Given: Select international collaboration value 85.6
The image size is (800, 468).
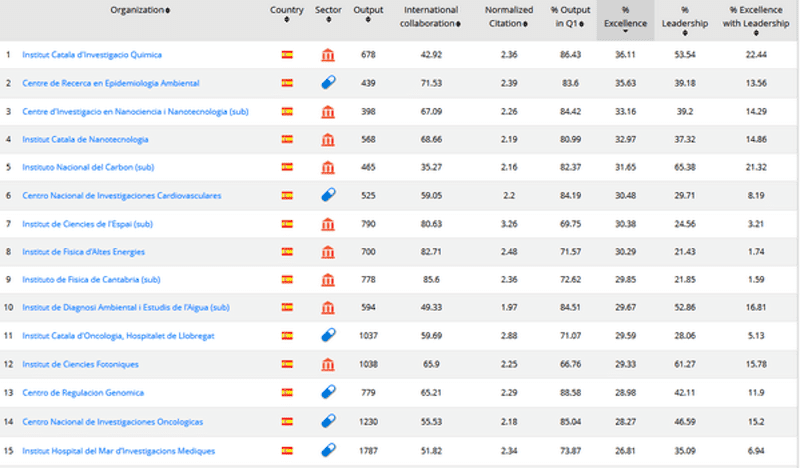Looking at the screenshot, I should click(431, 280).
